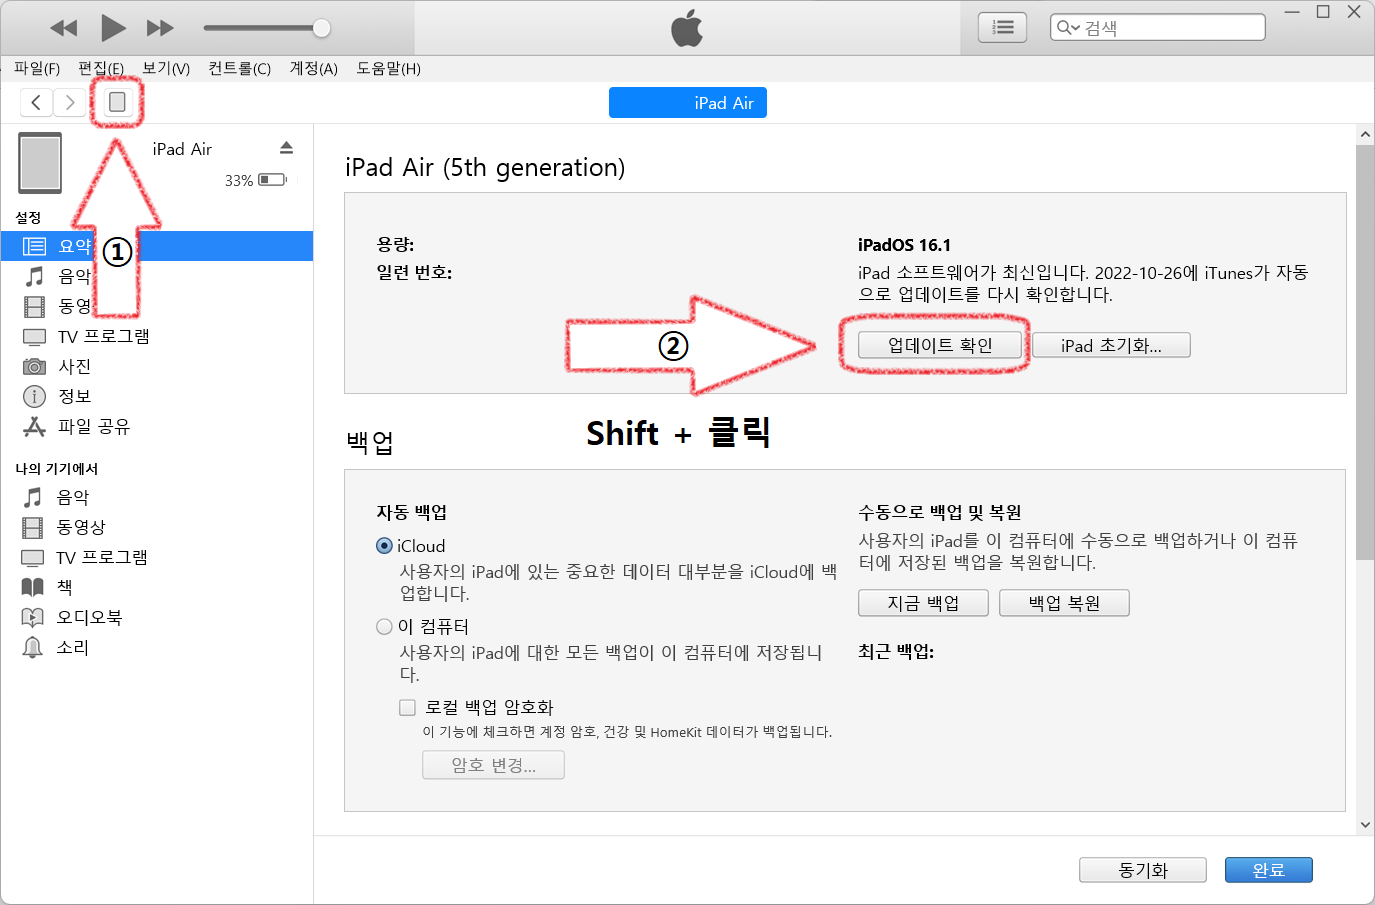The width and height of the screenshot is (1375, 905).
Task: Click the Apple logo in the header
Action: pyautogui.click(x=687, y=28)
